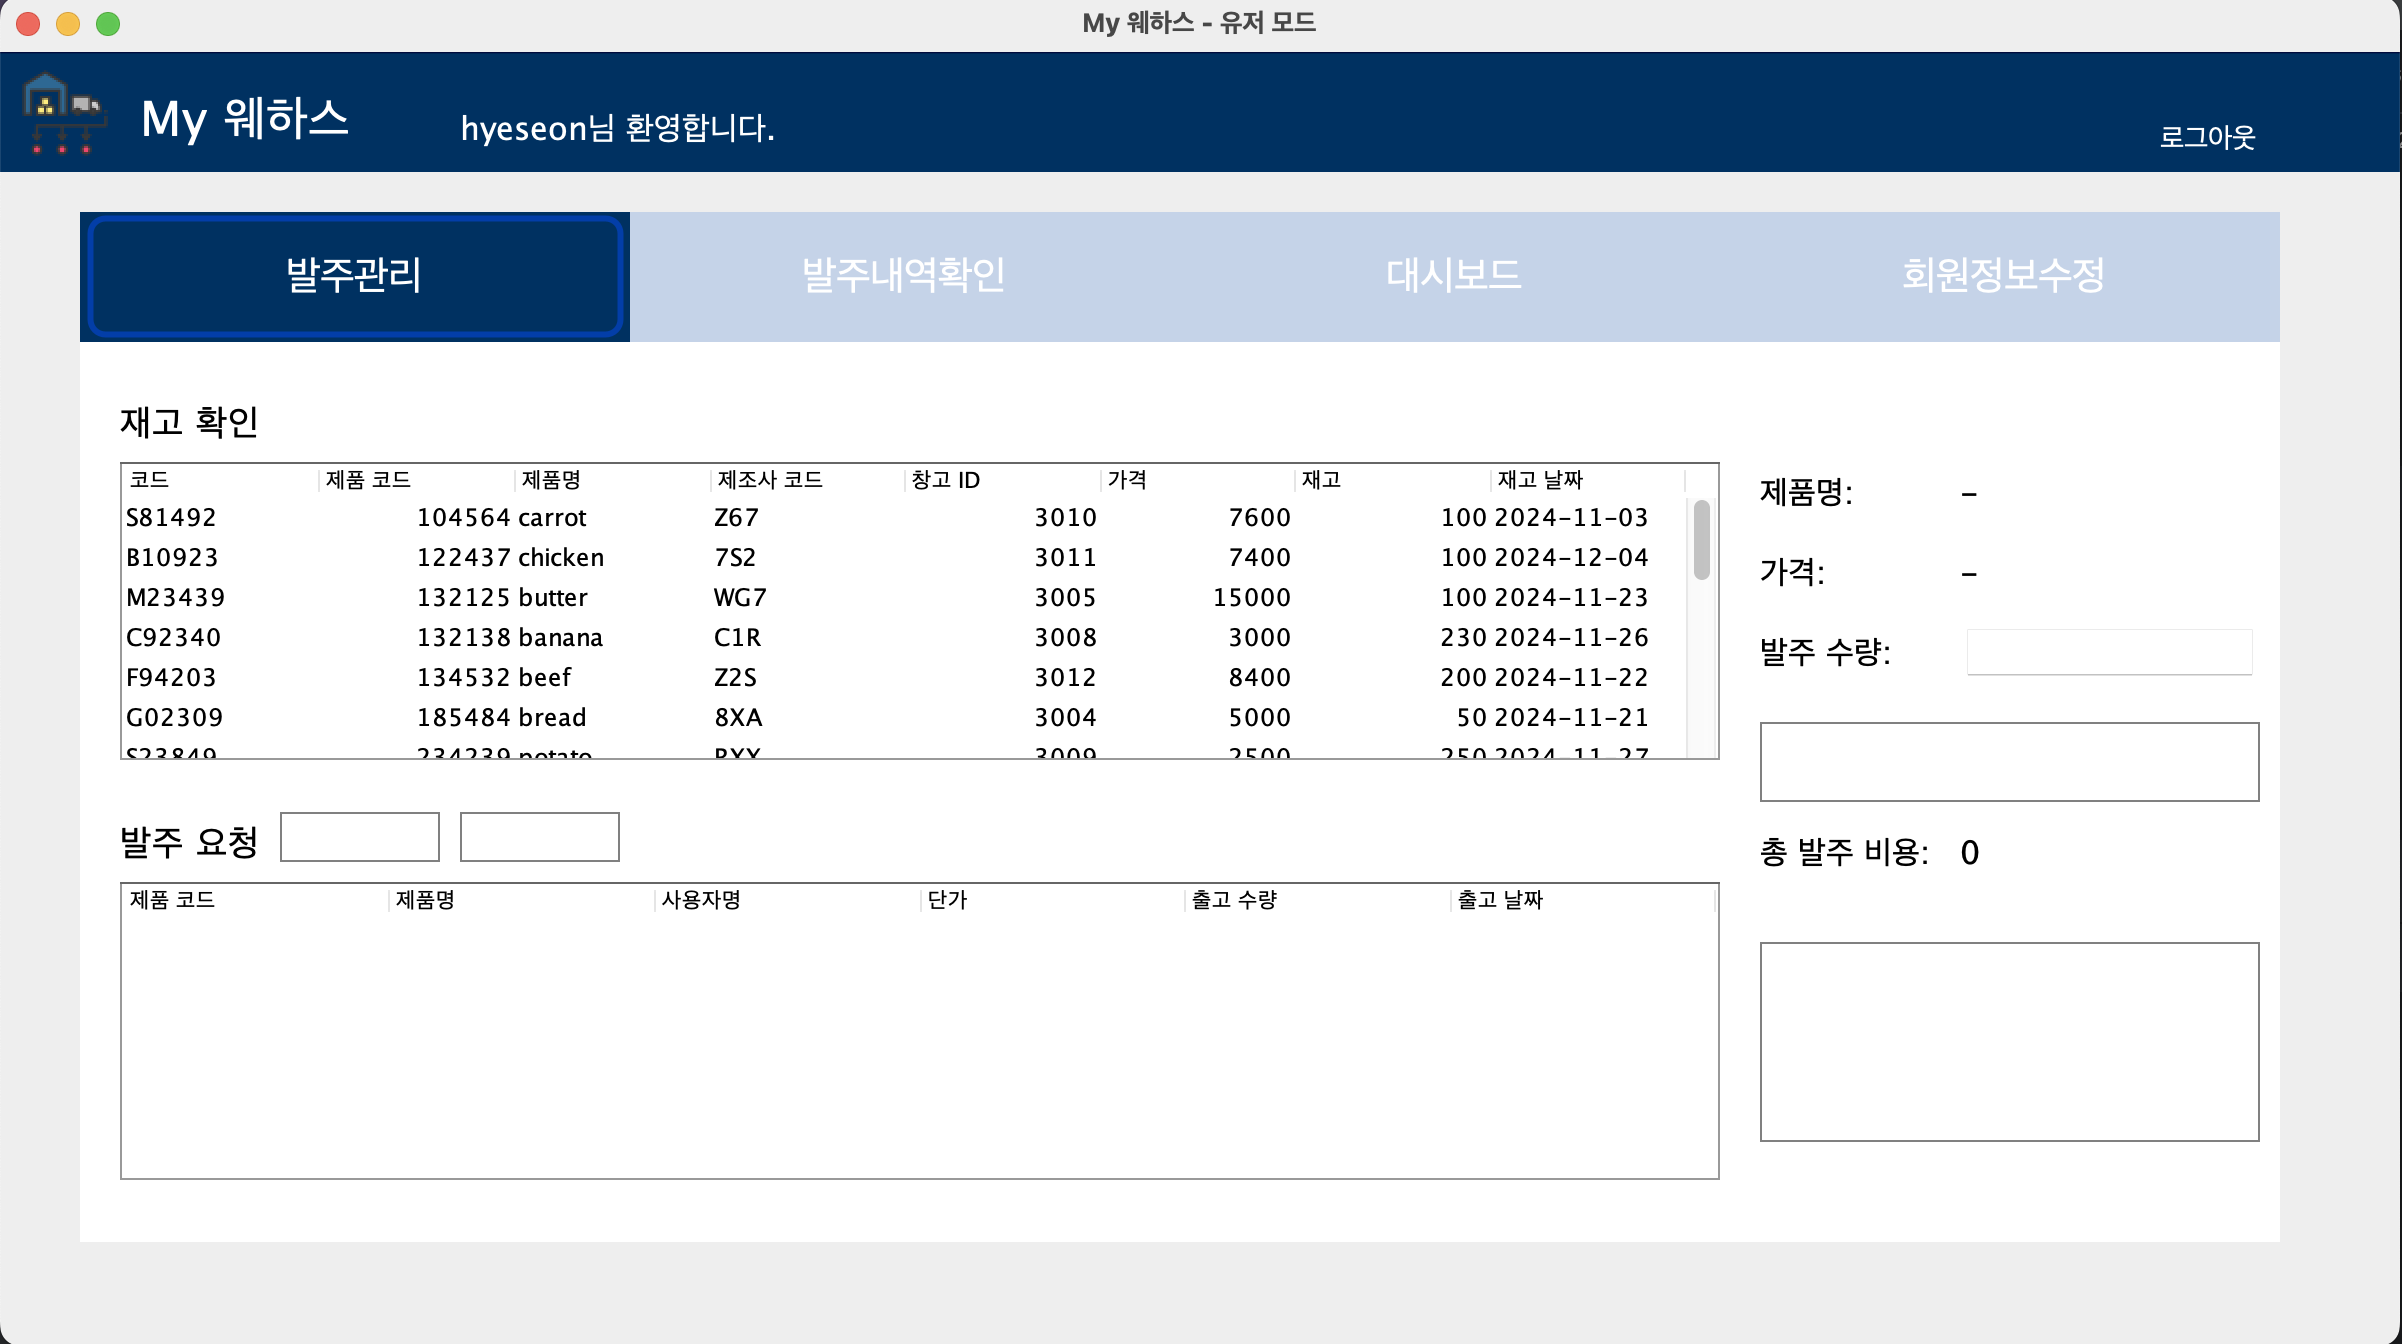
Task: Click the inventory 제품 코드 column header
Action: (417, 480)
